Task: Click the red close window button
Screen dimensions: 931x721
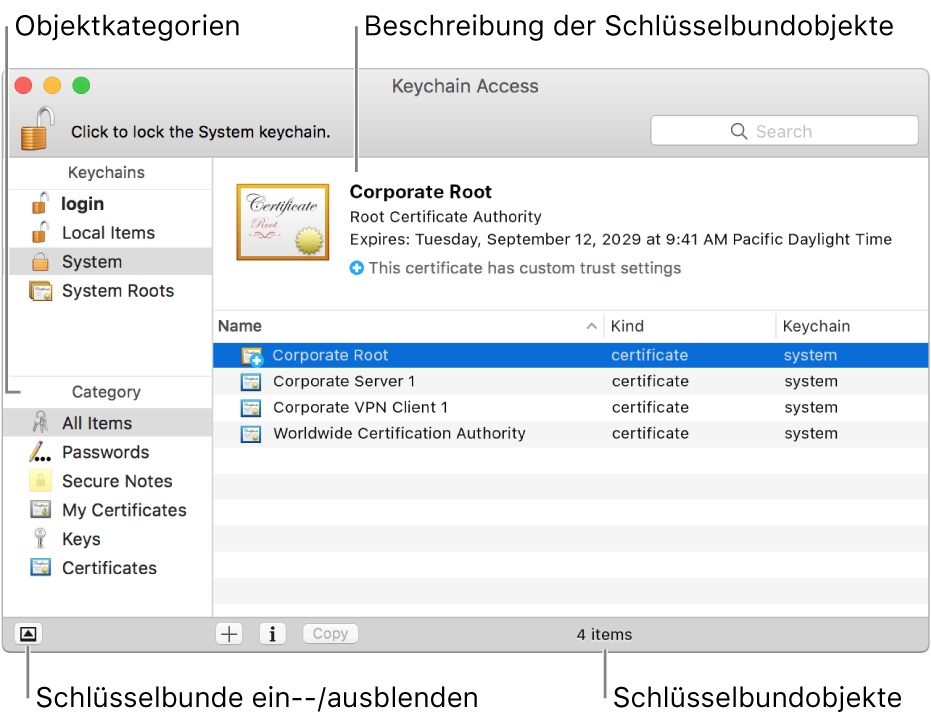Action: [23, 86]
